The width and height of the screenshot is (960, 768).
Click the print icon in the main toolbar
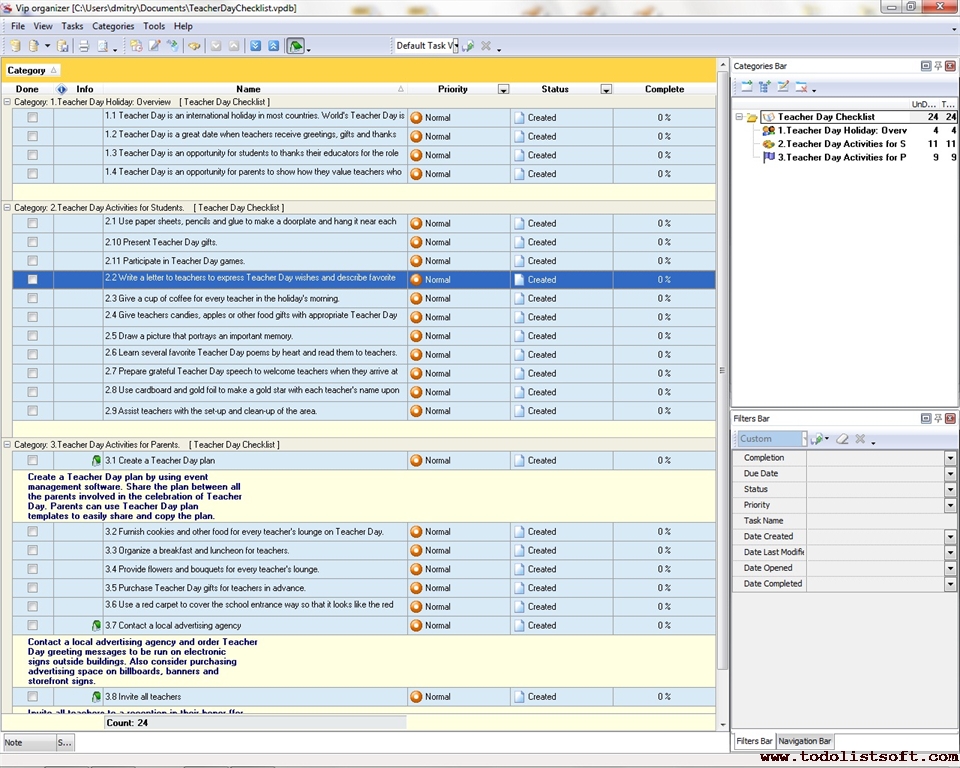click(x=84, y=46)
